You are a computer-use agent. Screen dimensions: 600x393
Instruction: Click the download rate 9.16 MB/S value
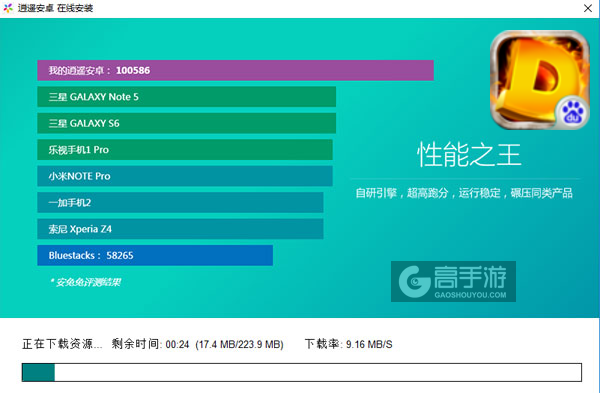[x=369, y=345]
